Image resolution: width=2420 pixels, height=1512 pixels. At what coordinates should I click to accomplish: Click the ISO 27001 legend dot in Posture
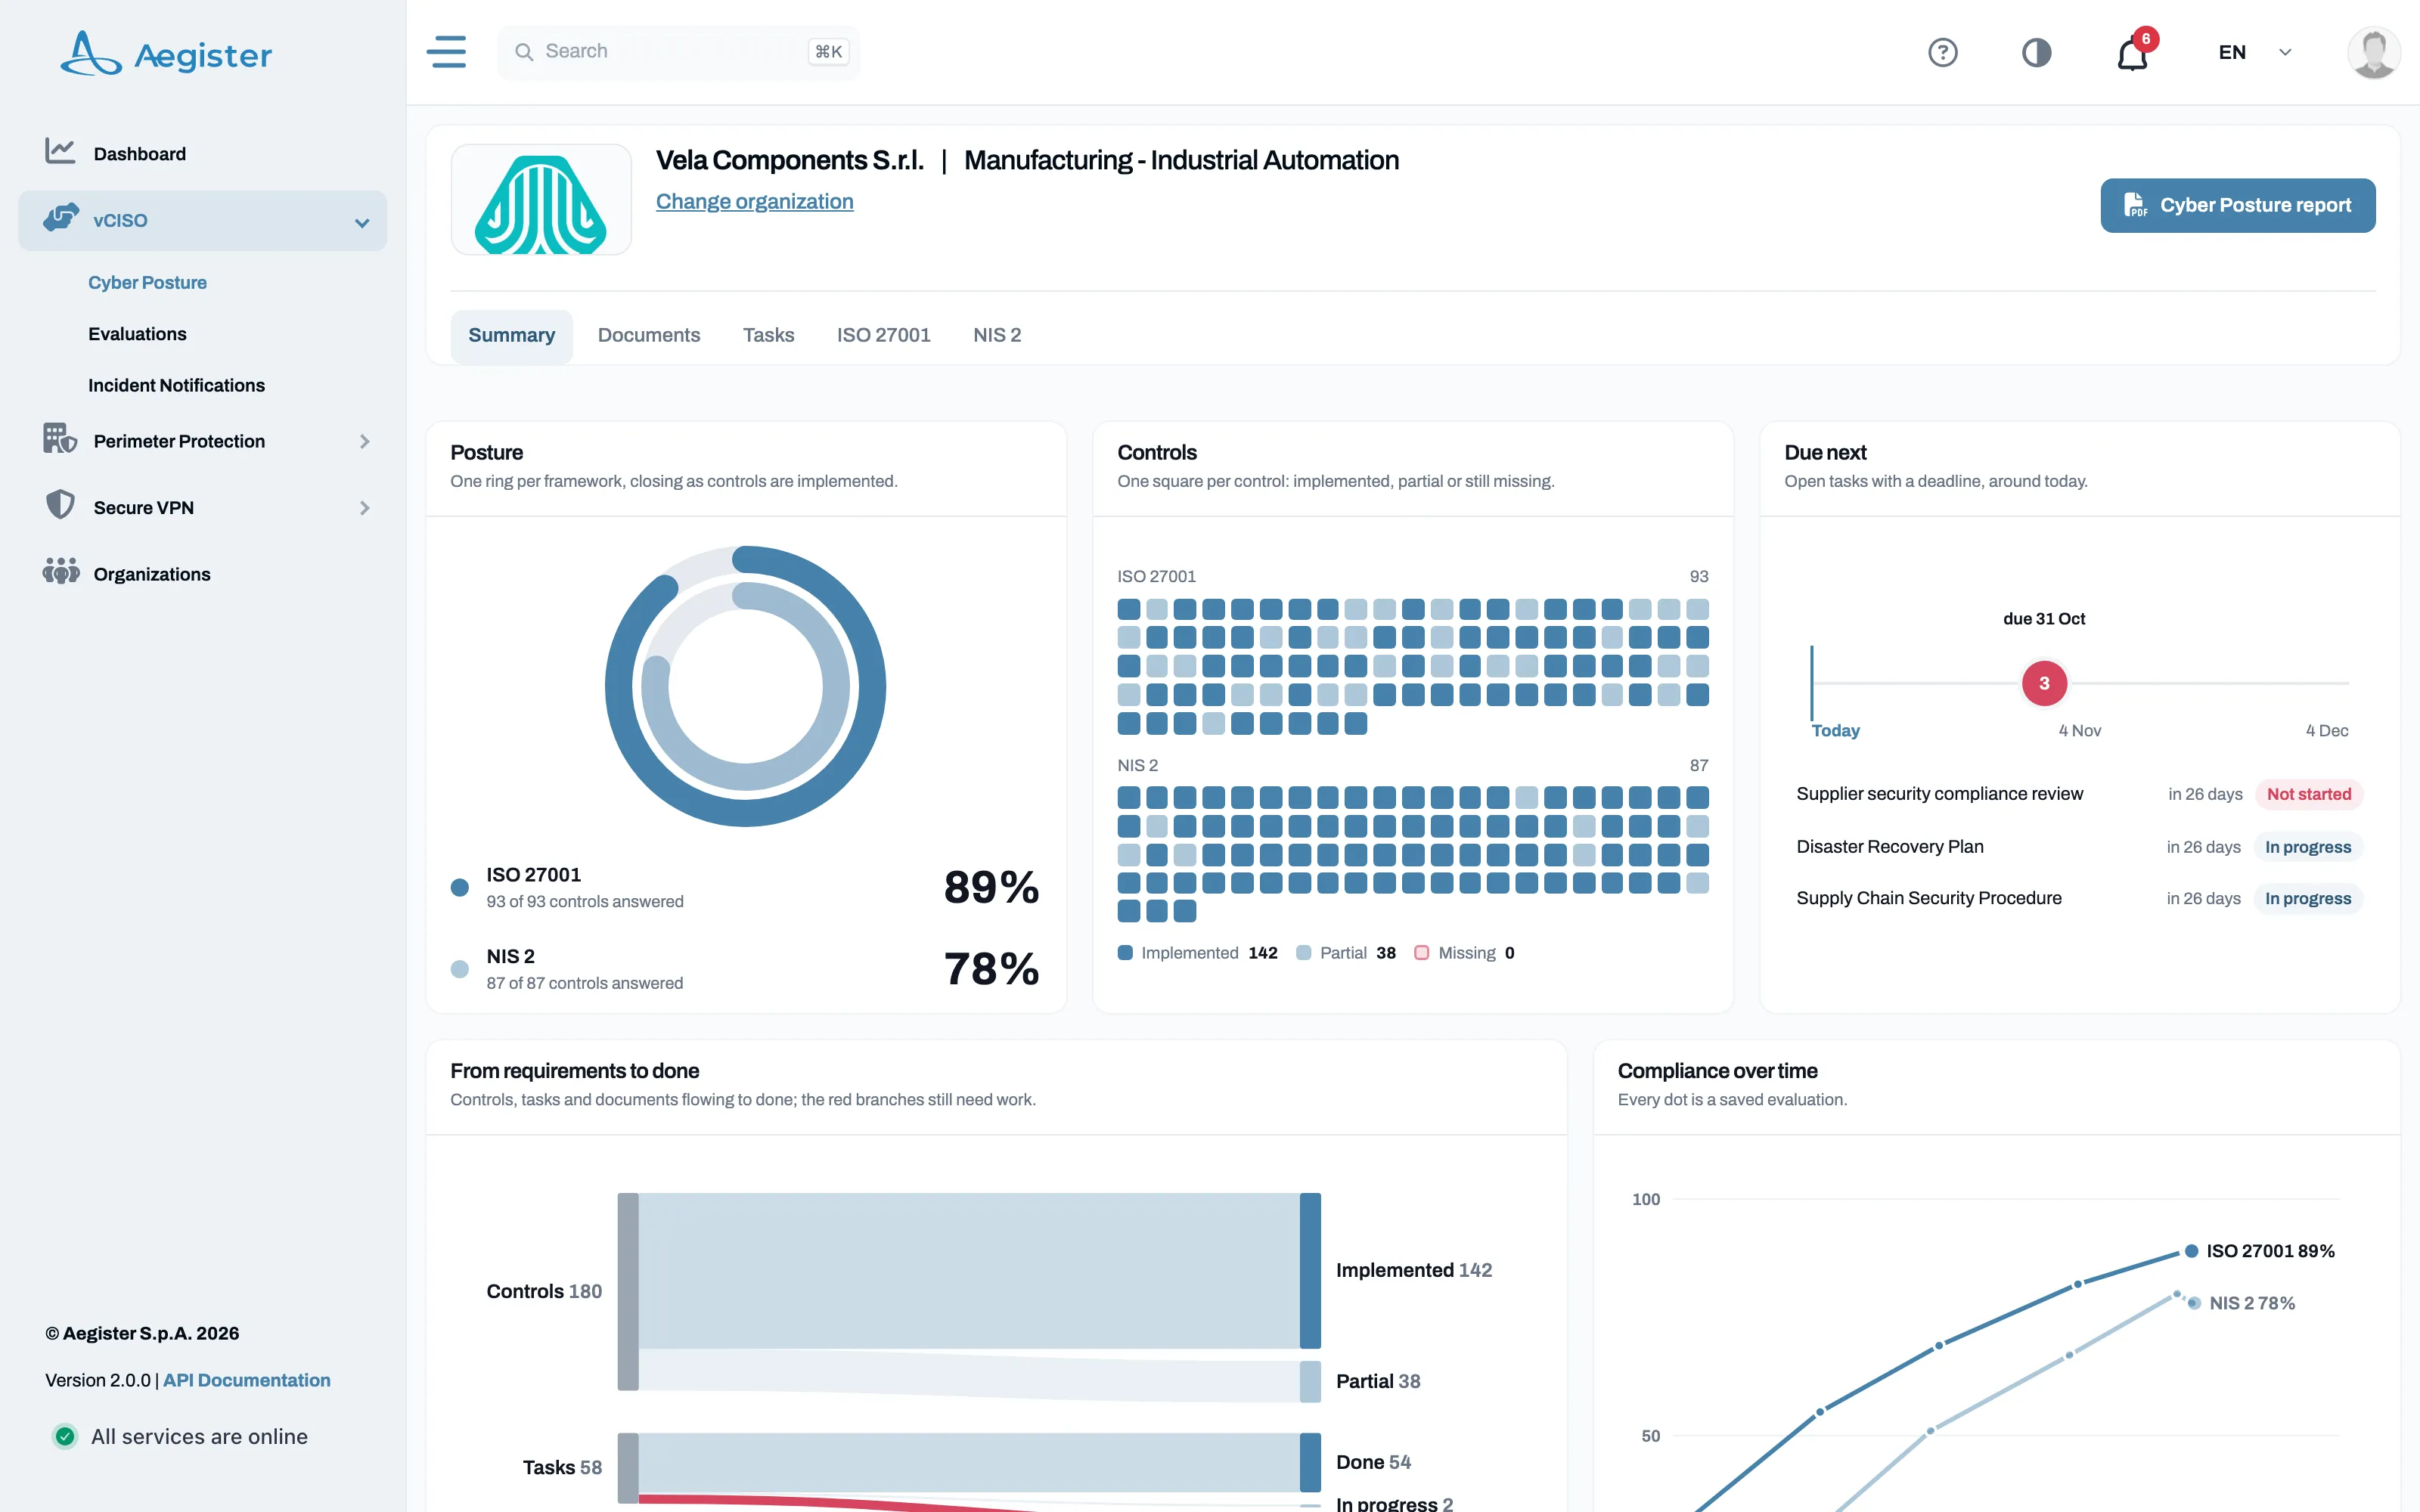460,887
